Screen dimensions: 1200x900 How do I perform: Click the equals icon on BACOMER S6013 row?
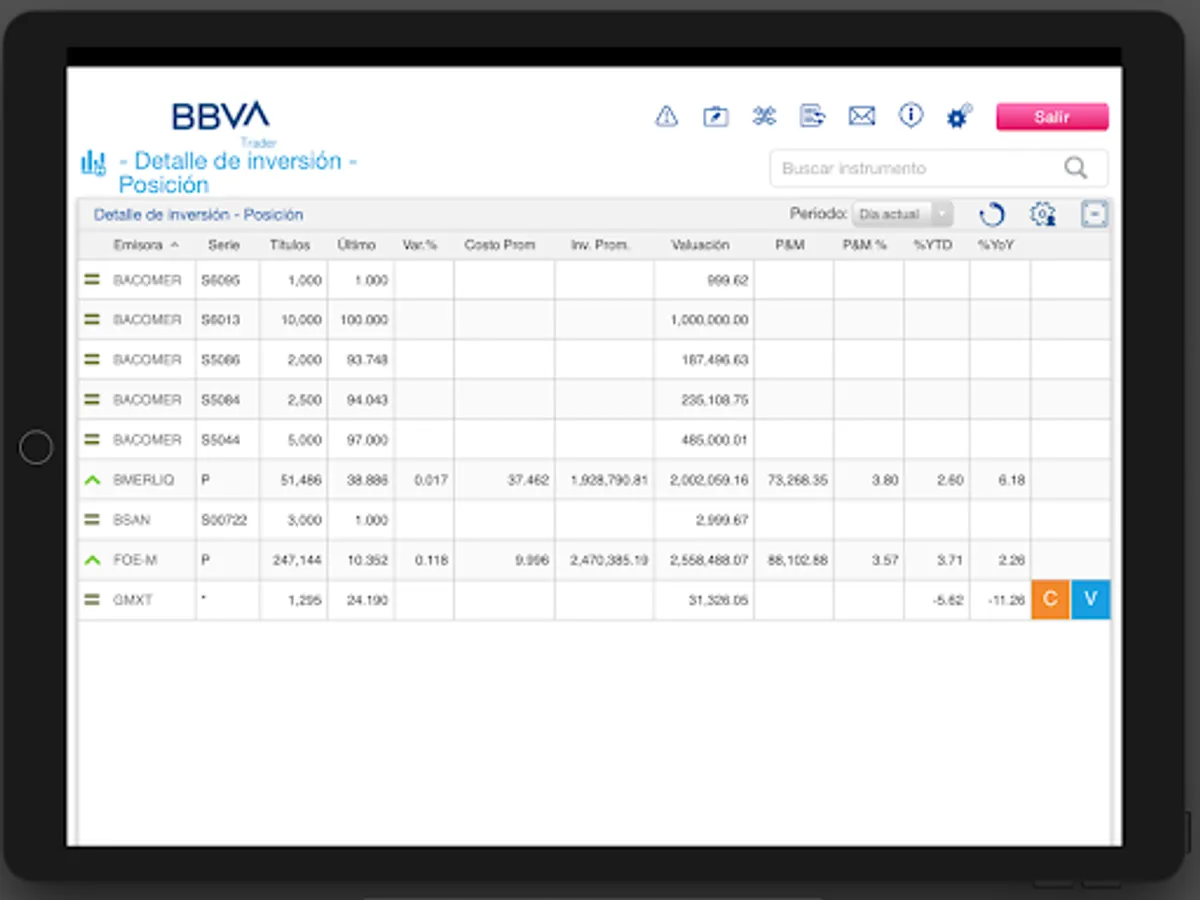click(92, 320)
